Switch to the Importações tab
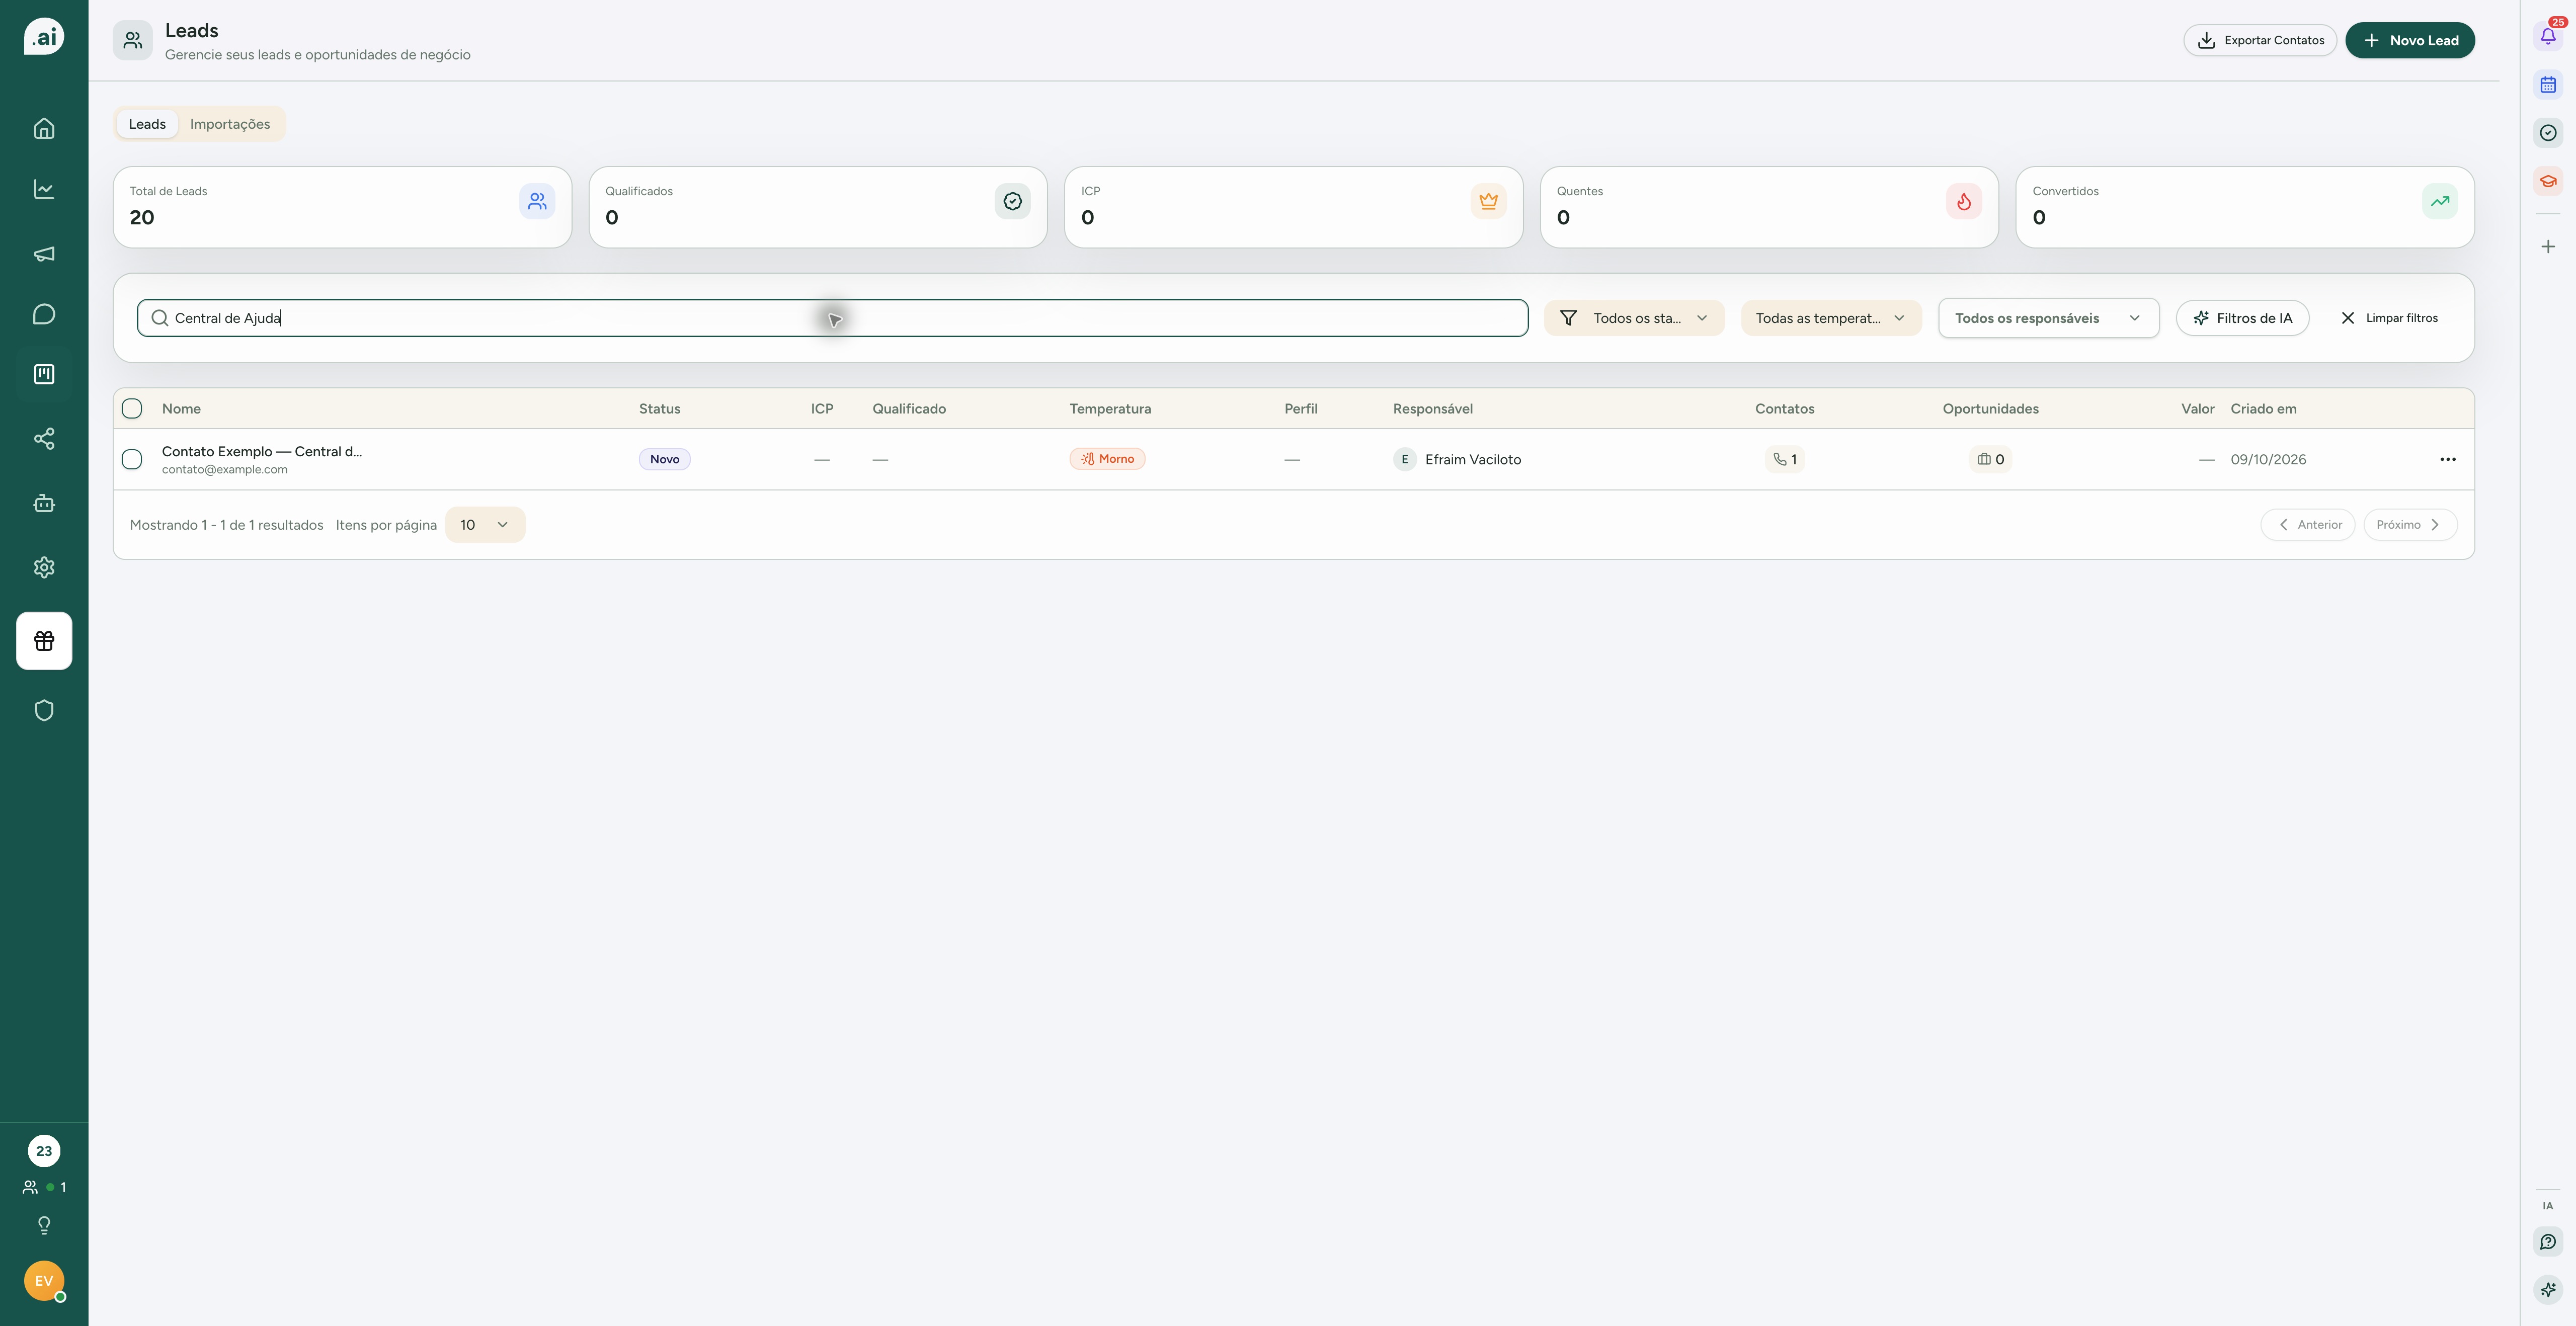2576x1326 pixels. [x=230, y=124]
